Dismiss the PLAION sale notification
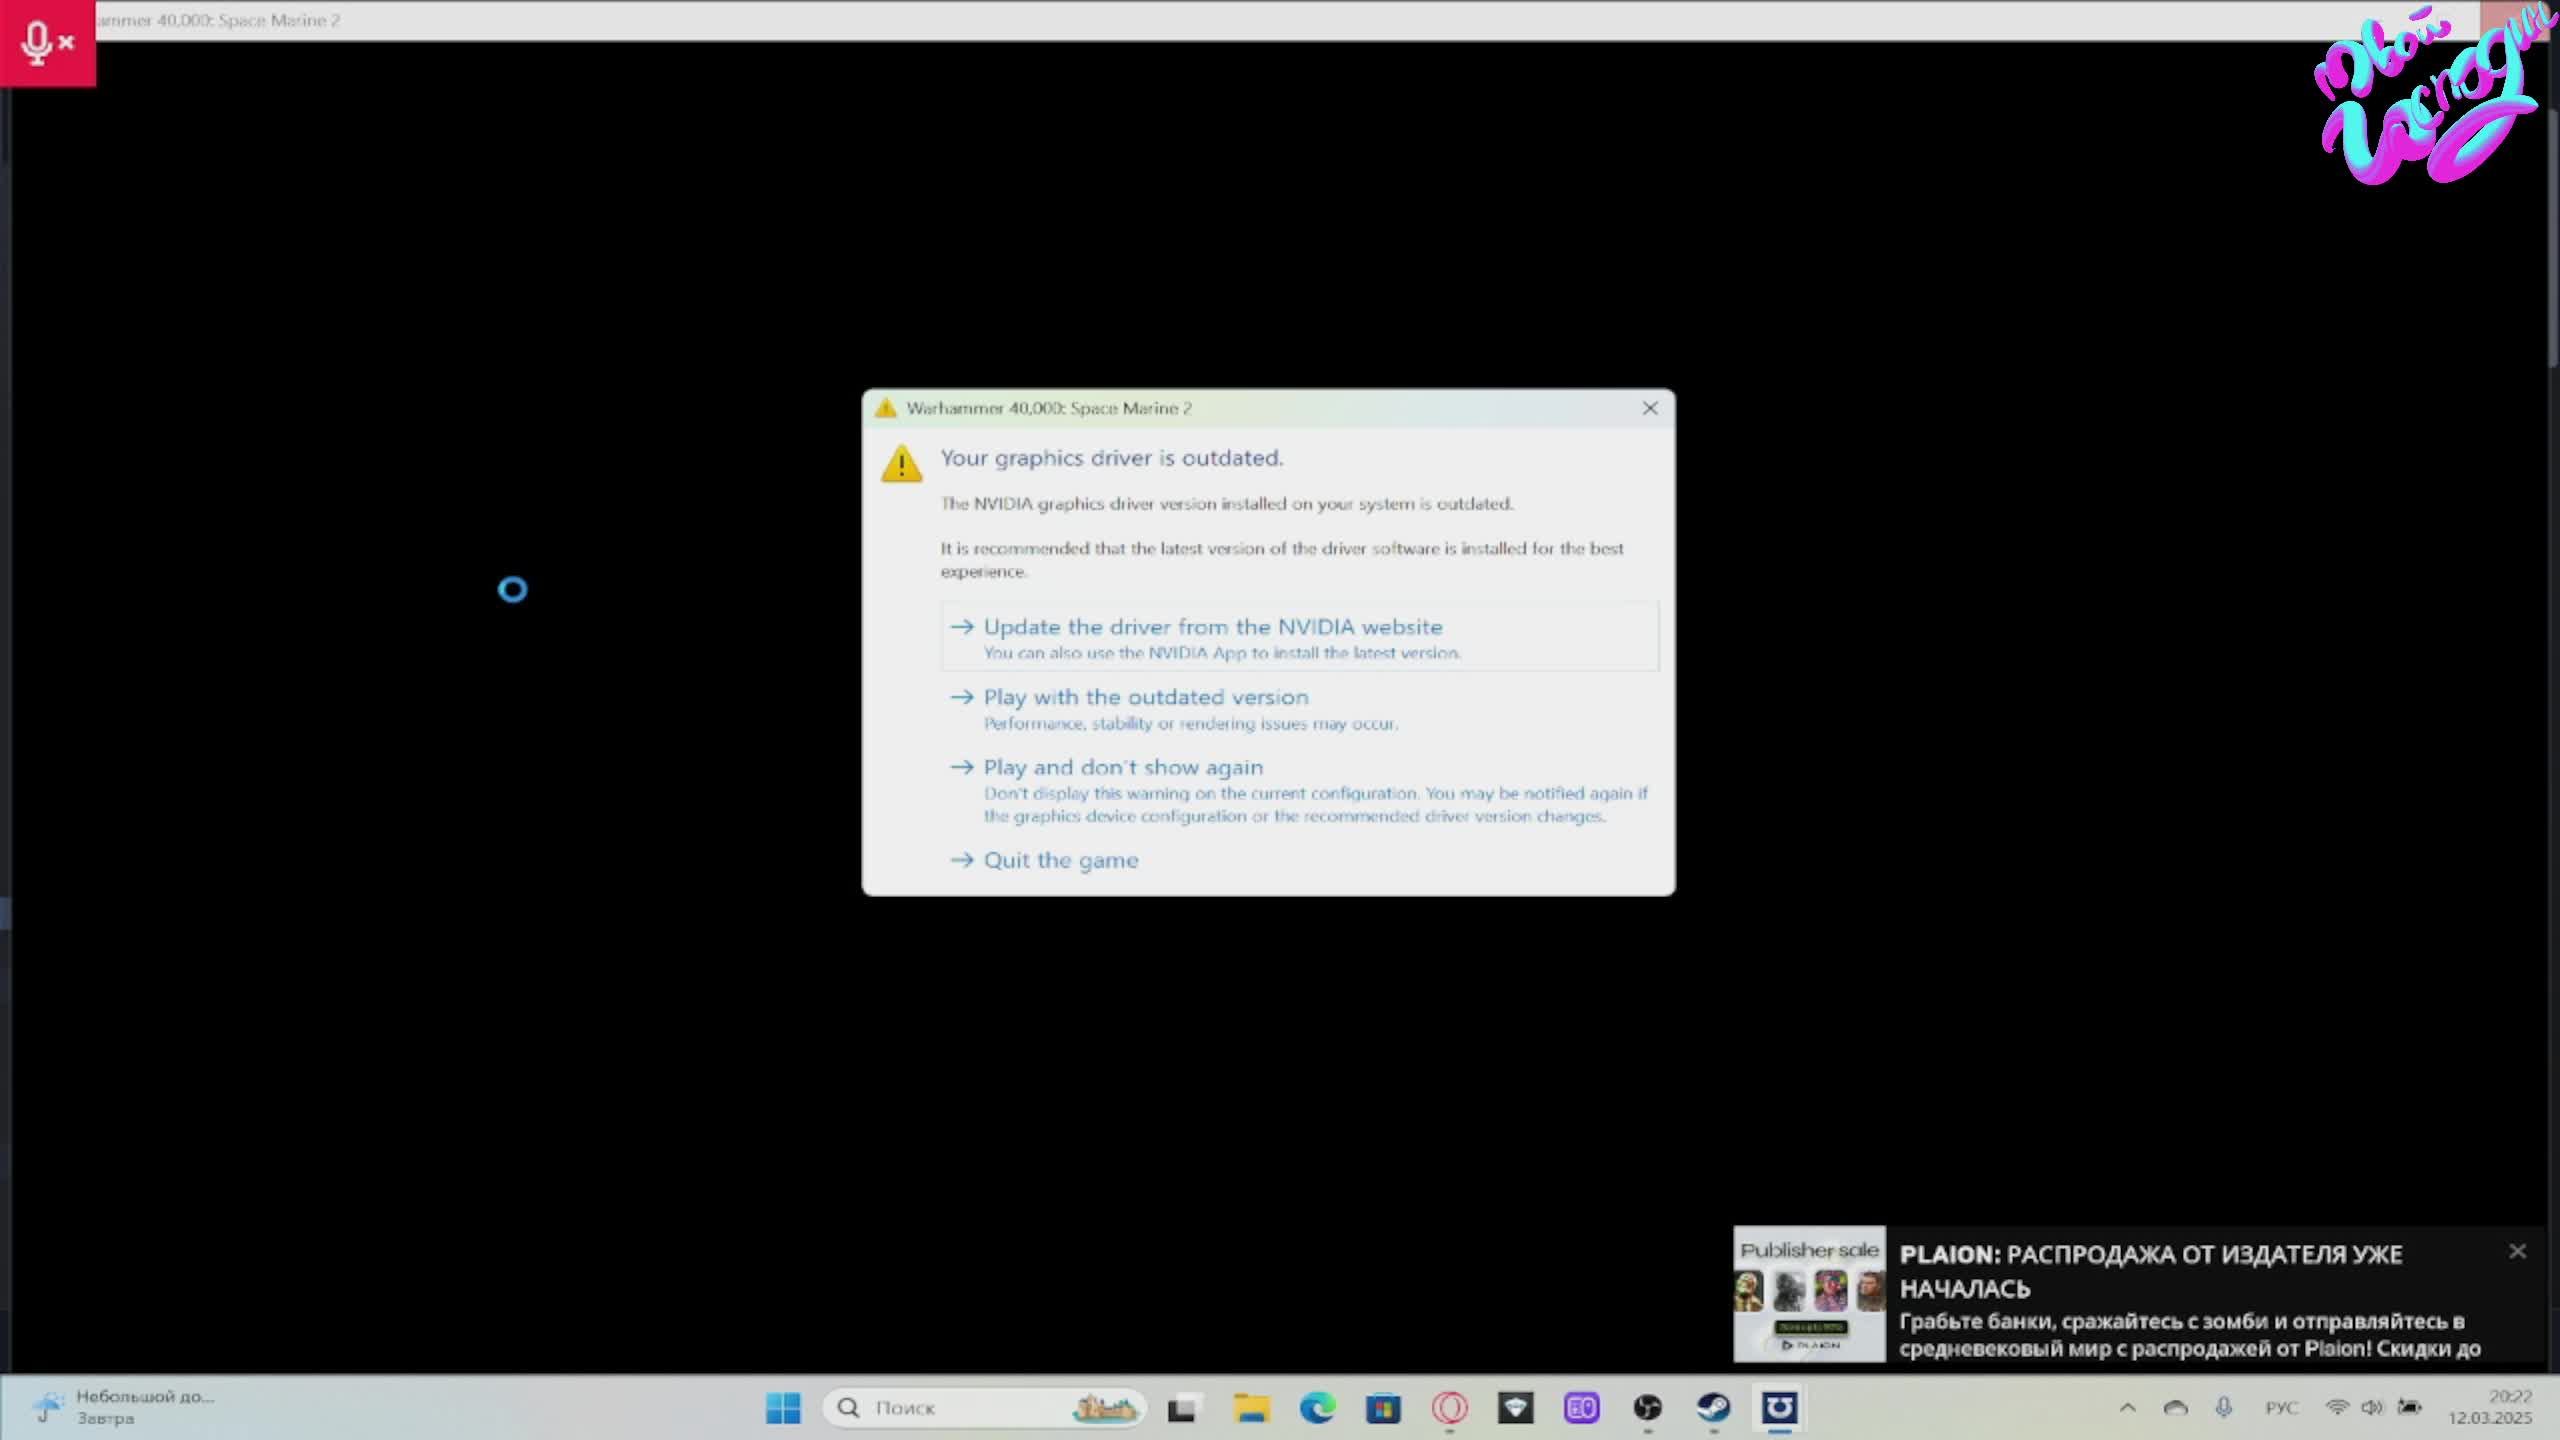This screenshot has height=1440, width=2560. [x=2518, y=1251]
